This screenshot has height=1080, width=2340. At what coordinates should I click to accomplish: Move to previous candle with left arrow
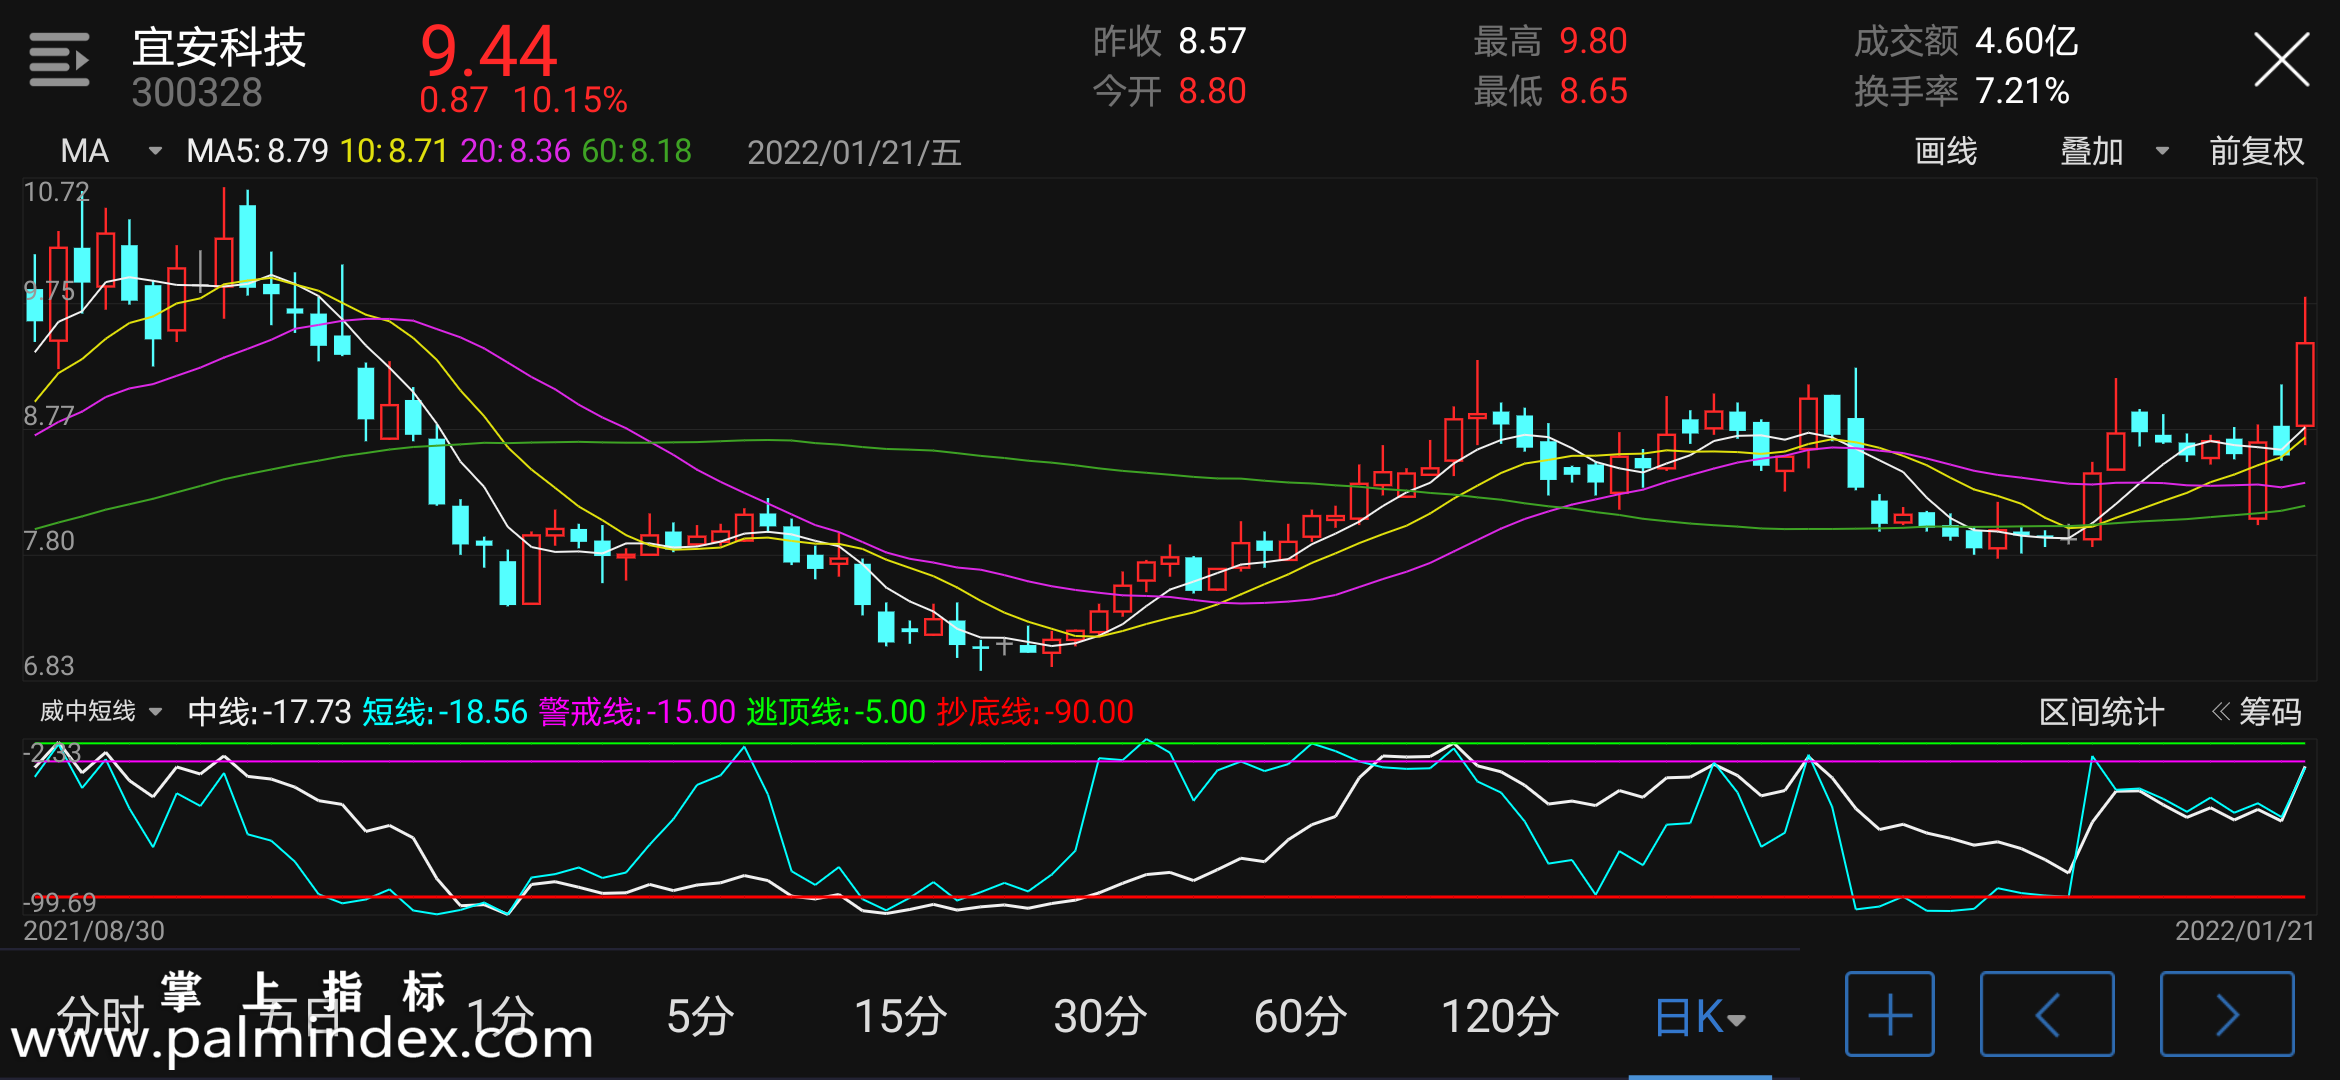click(2047, 1014)
